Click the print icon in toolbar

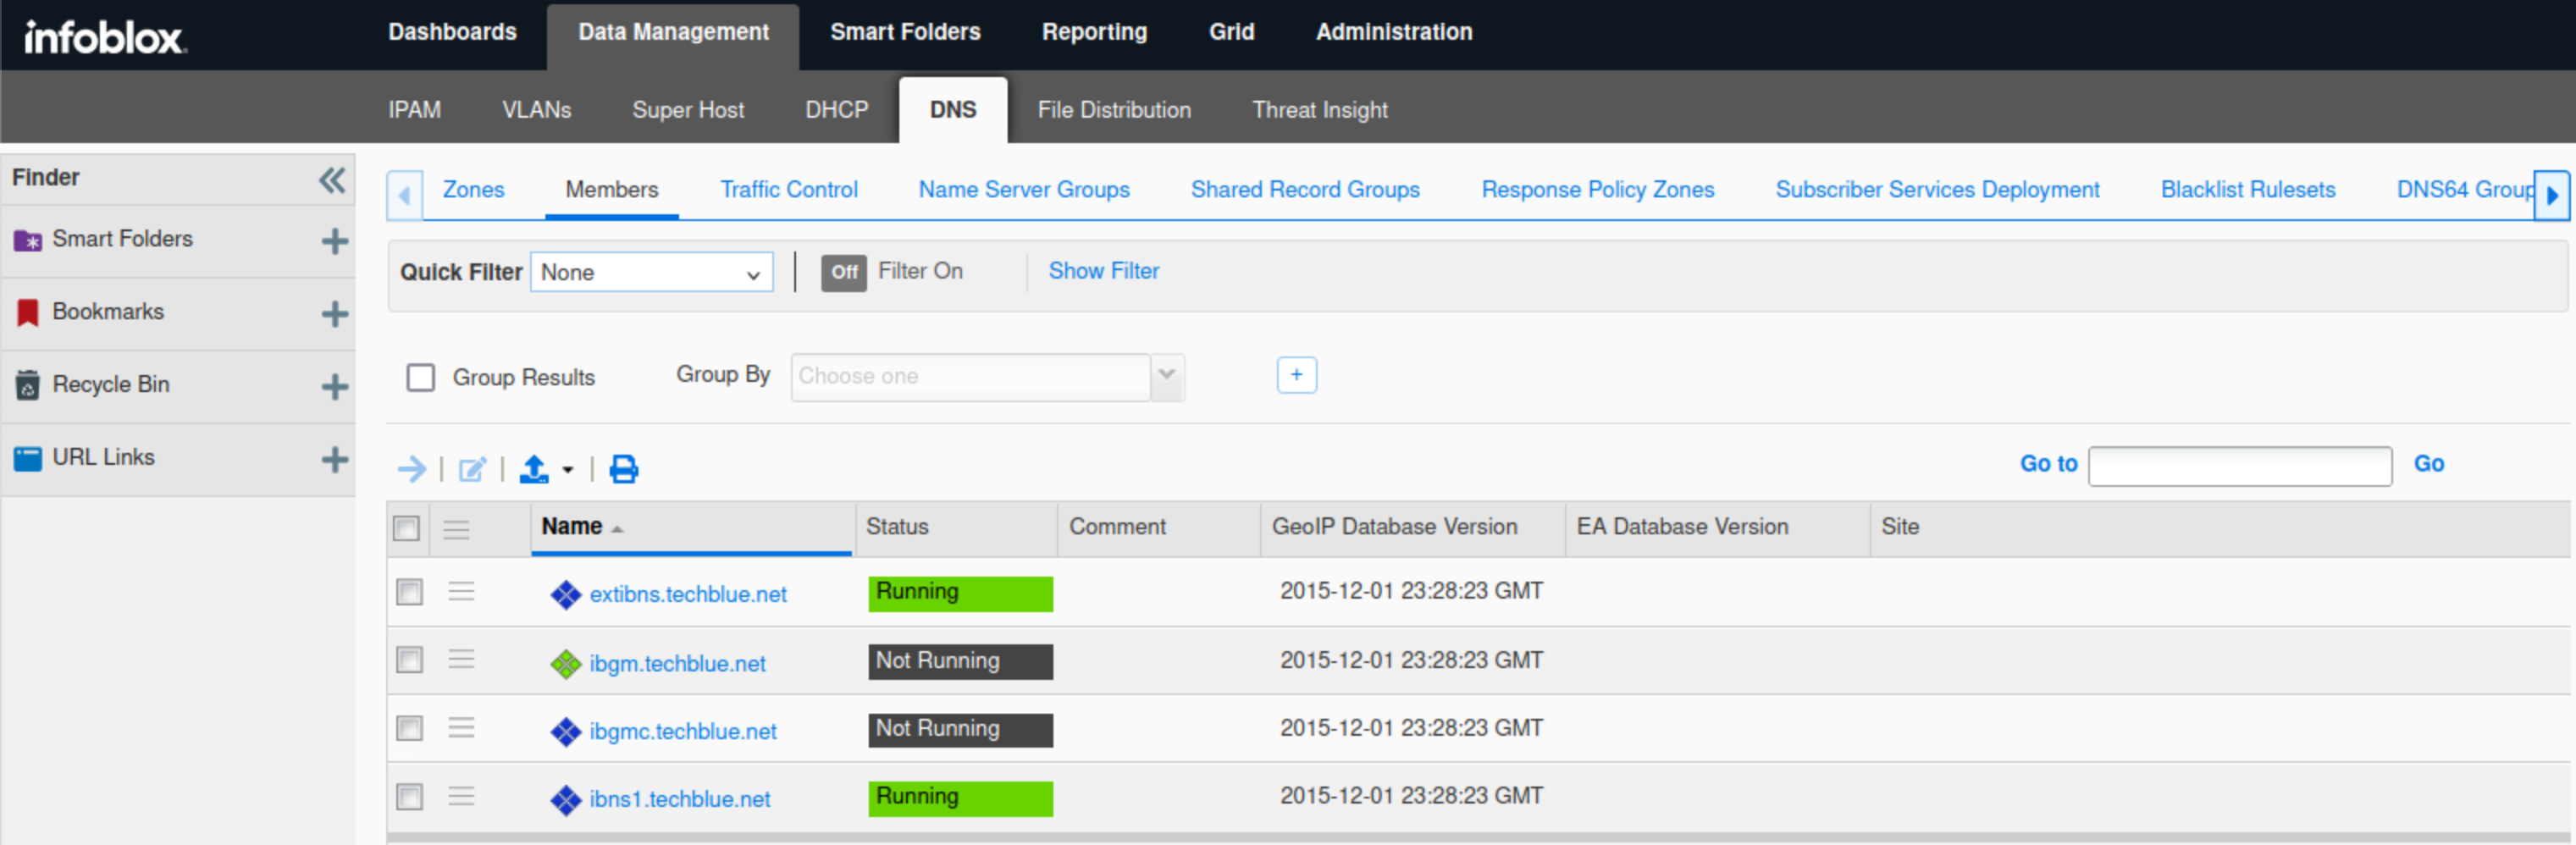pyautogui.click(x=624, y=469)
